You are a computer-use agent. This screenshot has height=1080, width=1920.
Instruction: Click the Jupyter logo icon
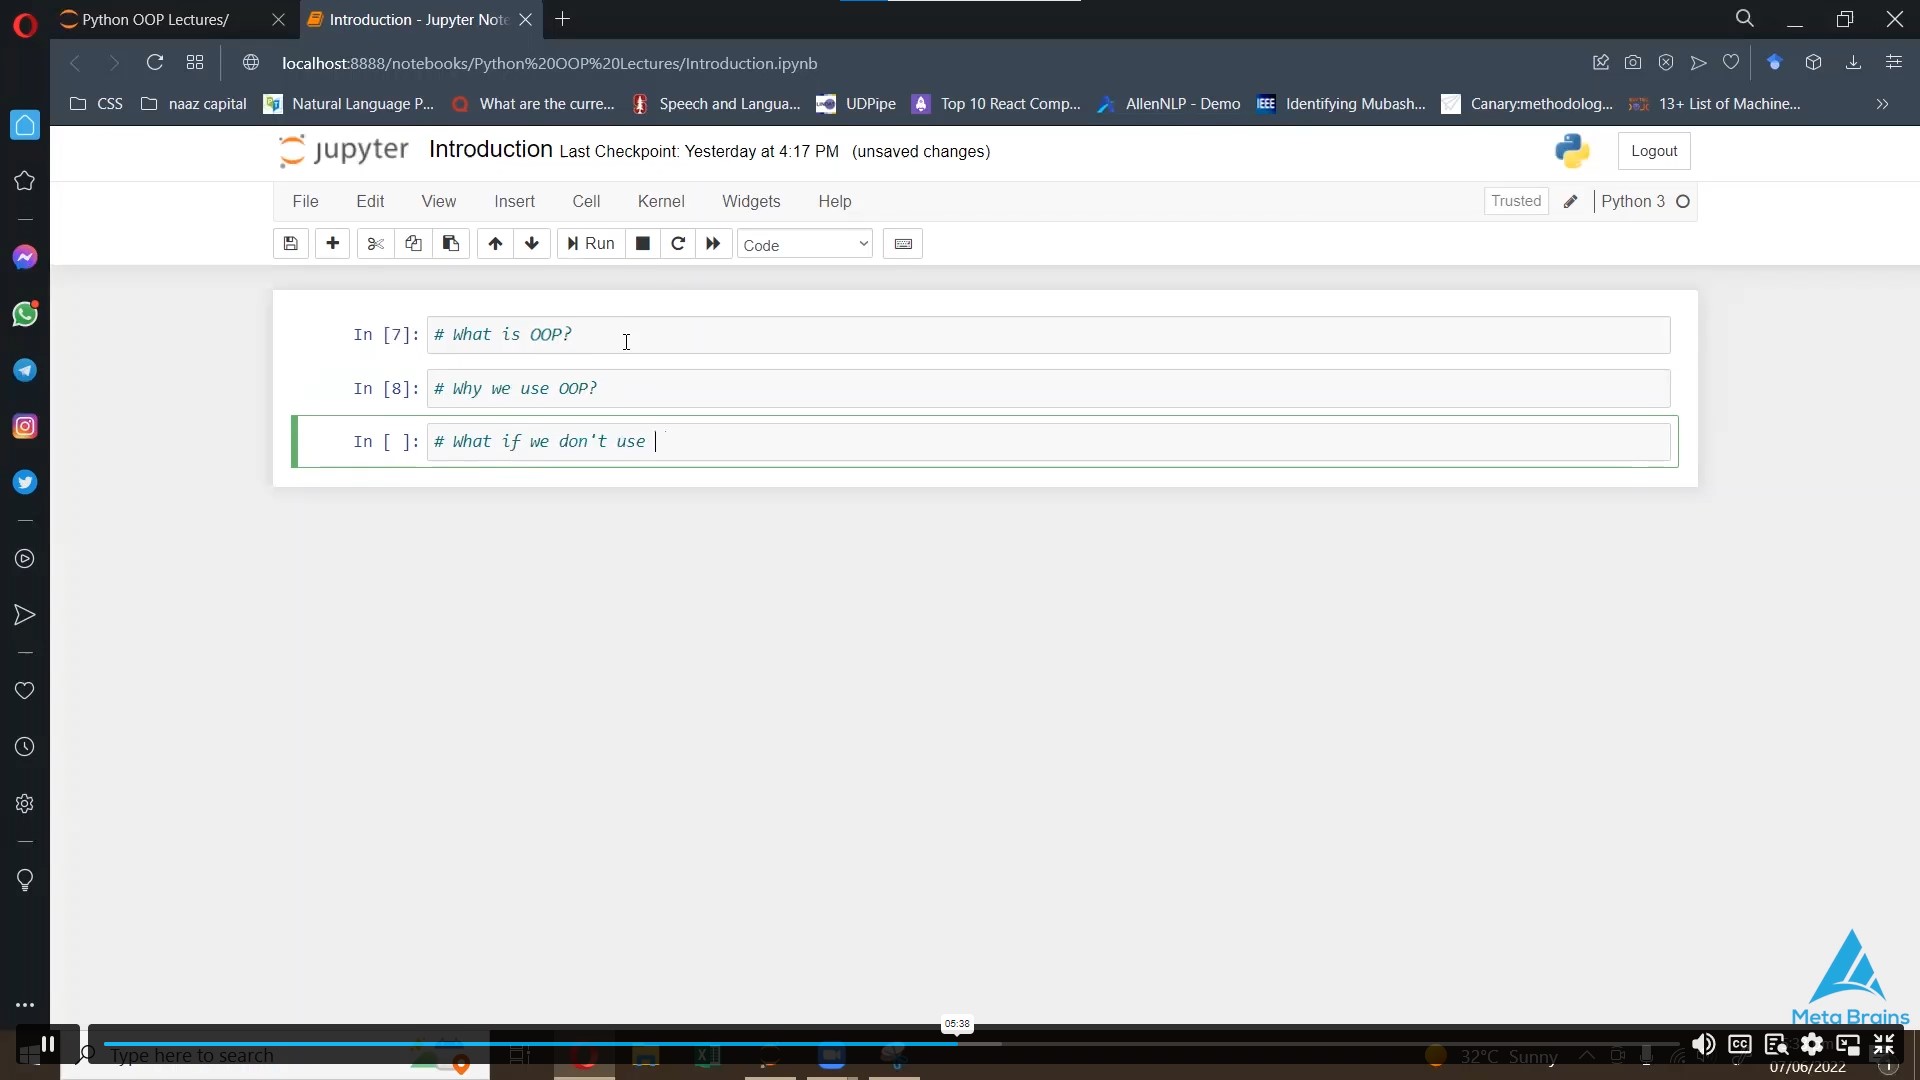[293, 148]
